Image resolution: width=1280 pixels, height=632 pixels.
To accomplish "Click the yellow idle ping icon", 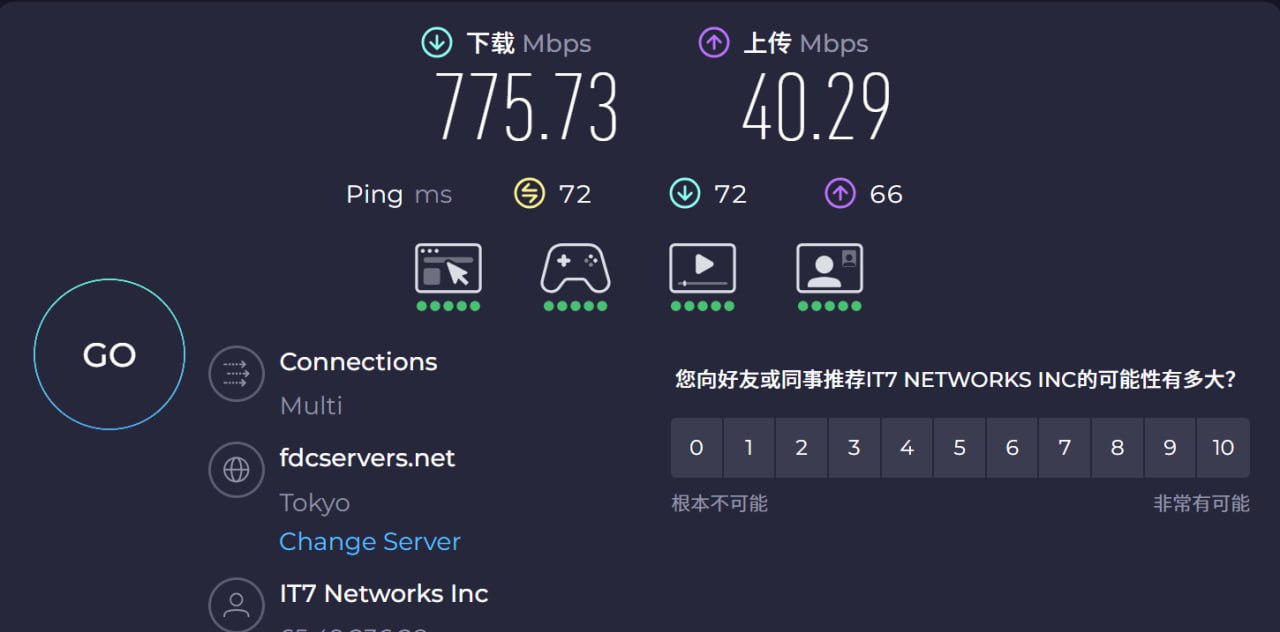I will 529,193.
